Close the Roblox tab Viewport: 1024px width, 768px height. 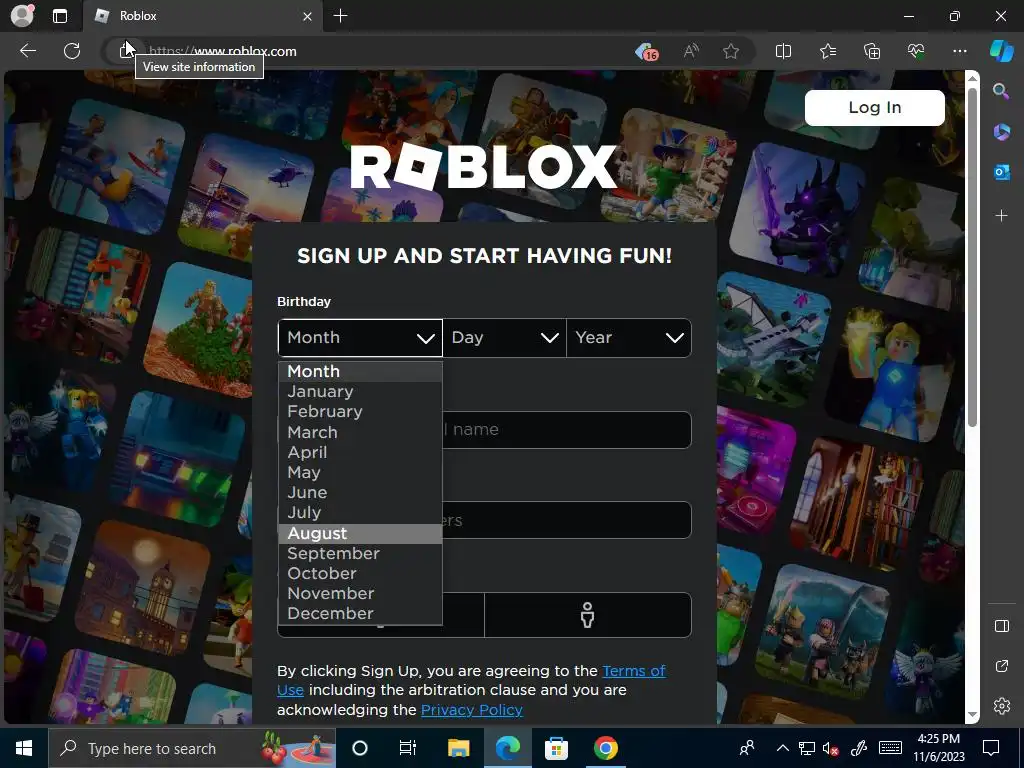pyautogui.click(x=307, y=16)
